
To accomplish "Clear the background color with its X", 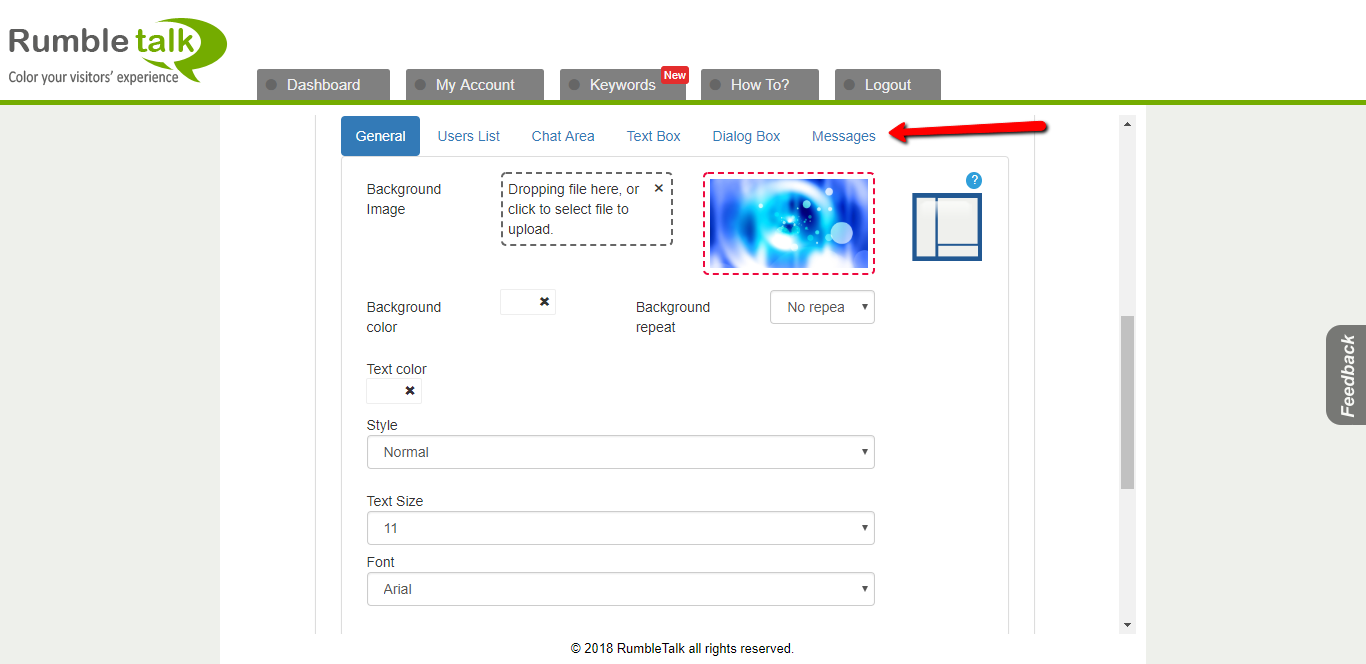I will point(544,302).
